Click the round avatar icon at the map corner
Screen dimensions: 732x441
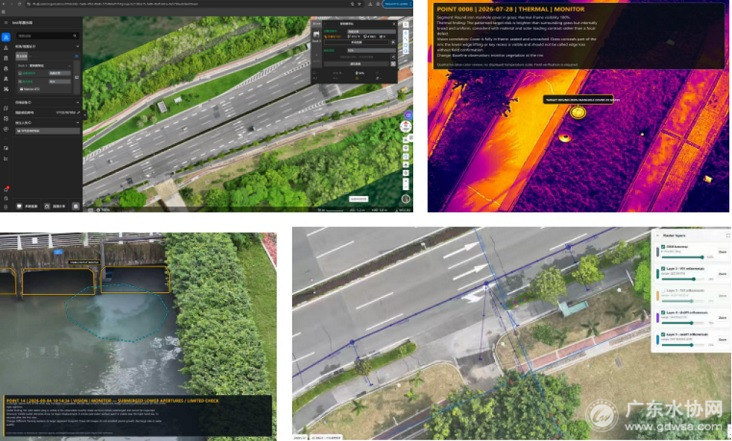406,199
